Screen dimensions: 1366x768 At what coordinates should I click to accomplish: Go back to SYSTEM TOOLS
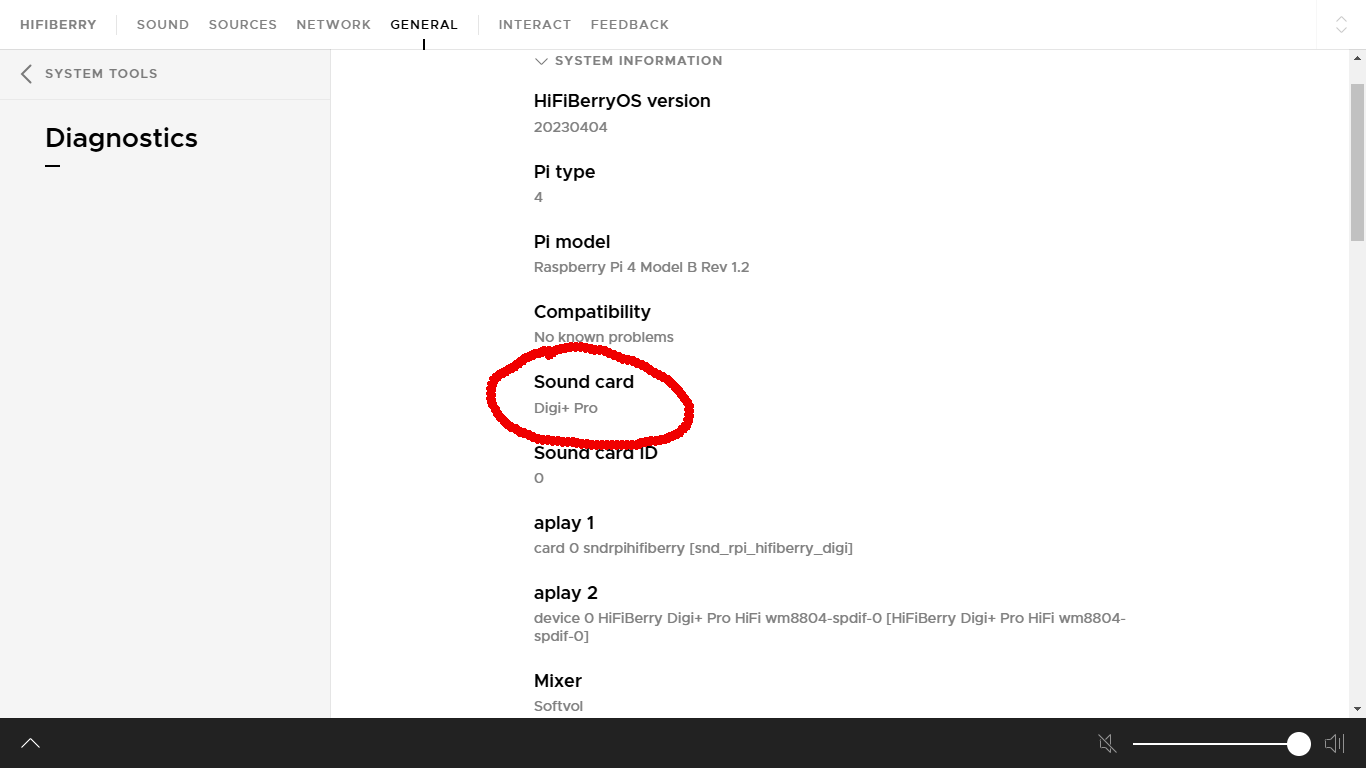pos(101,74)
